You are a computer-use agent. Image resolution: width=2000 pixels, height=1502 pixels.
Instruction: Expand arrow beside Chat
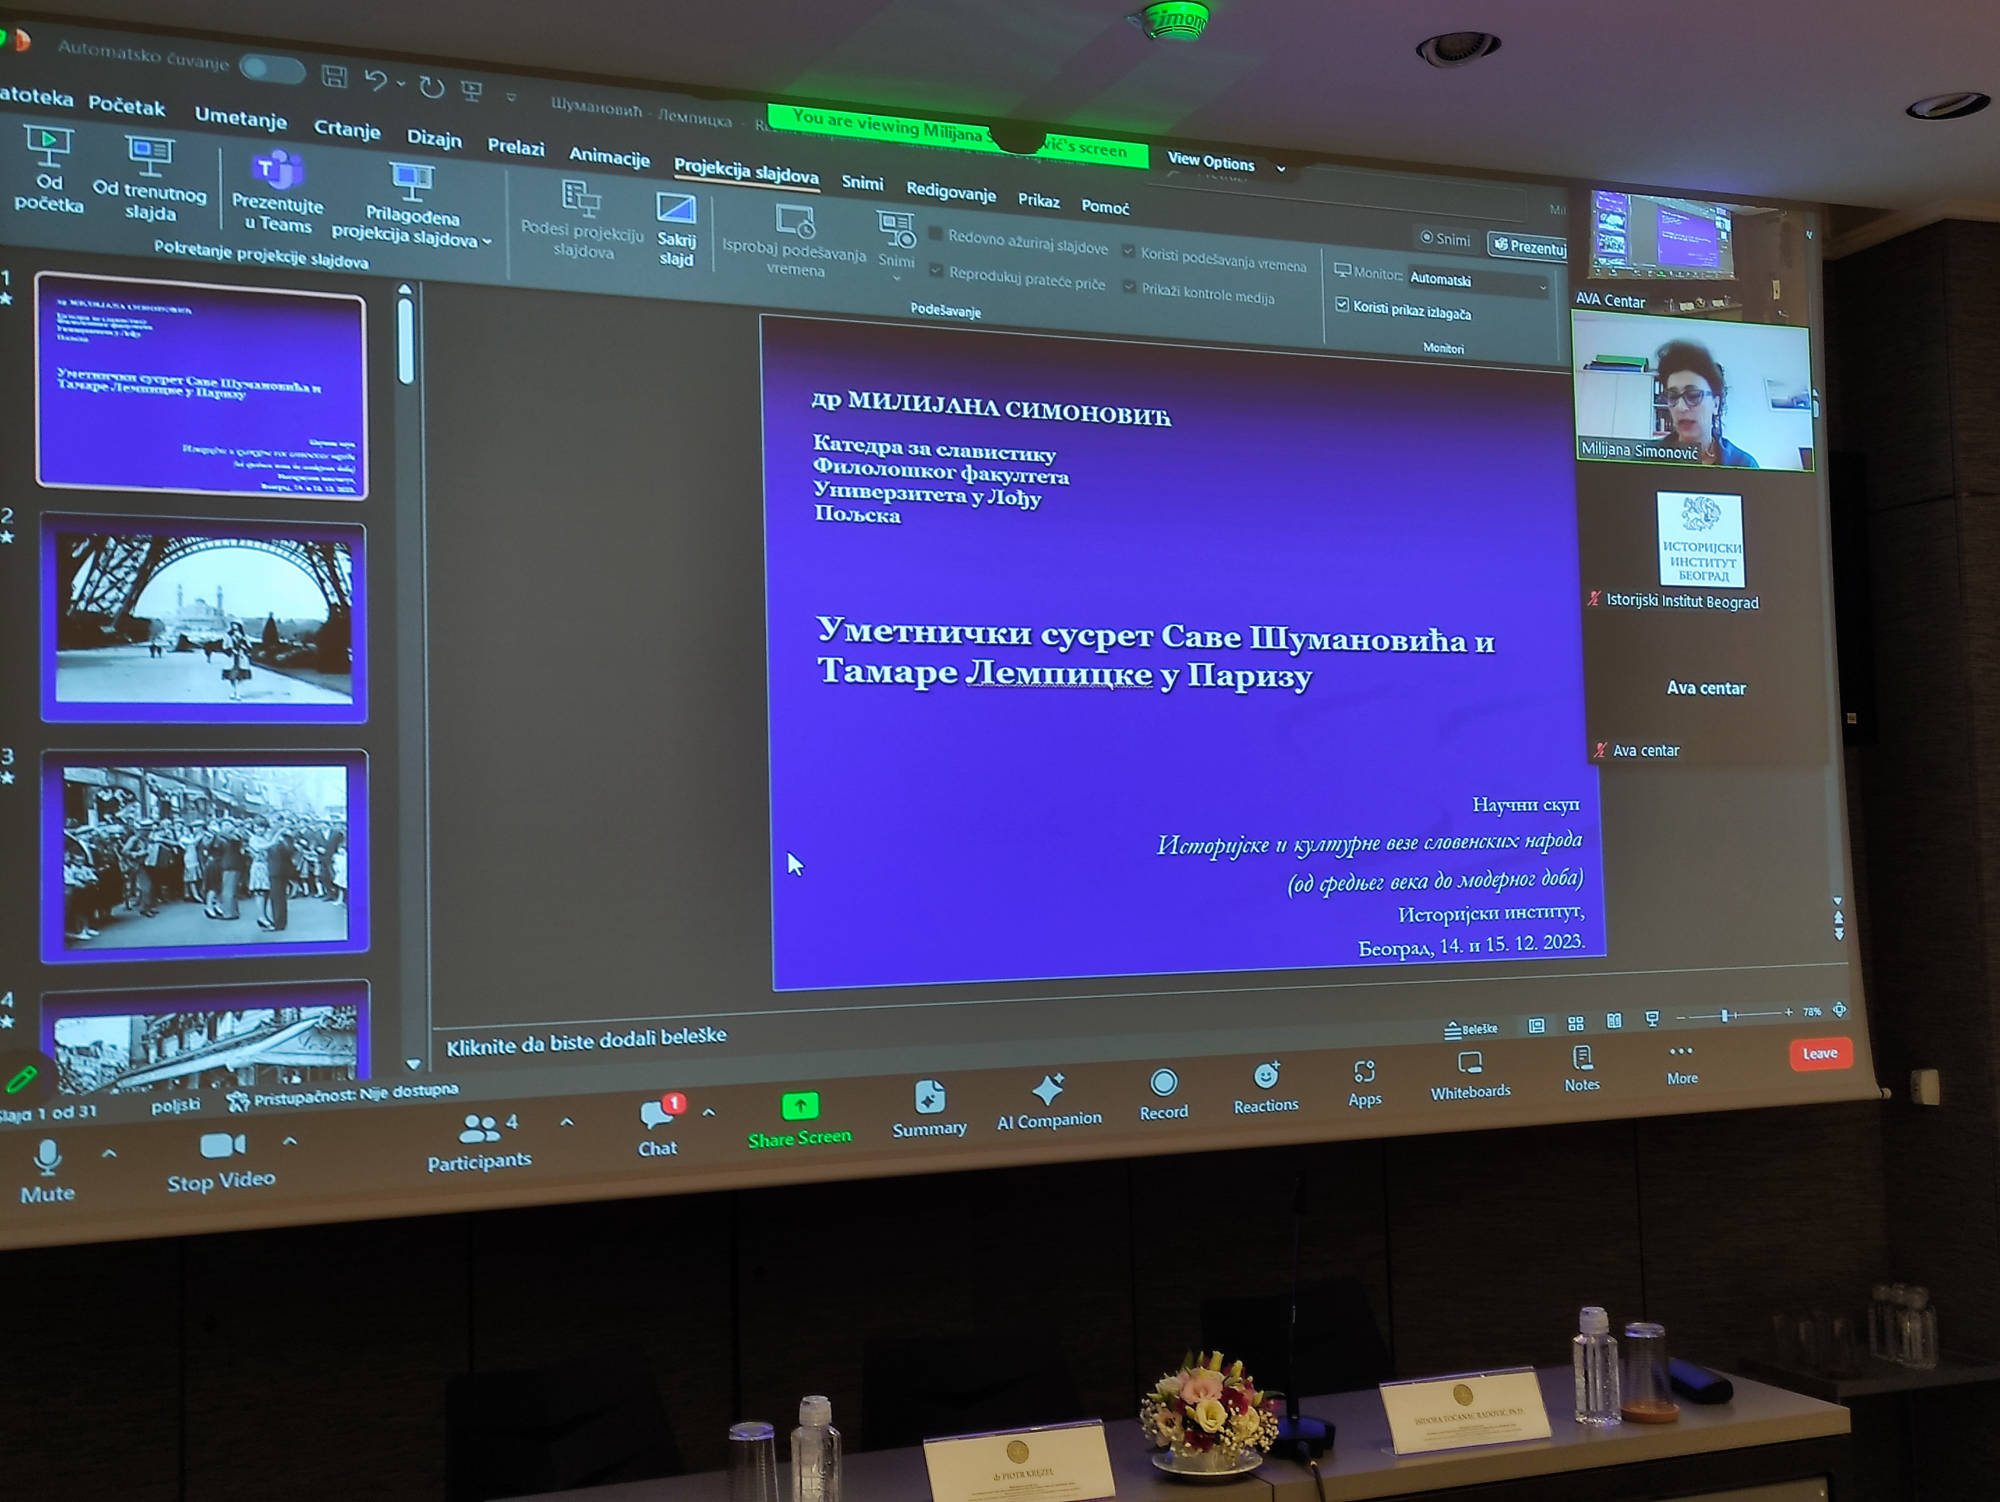pos(709,1112)
